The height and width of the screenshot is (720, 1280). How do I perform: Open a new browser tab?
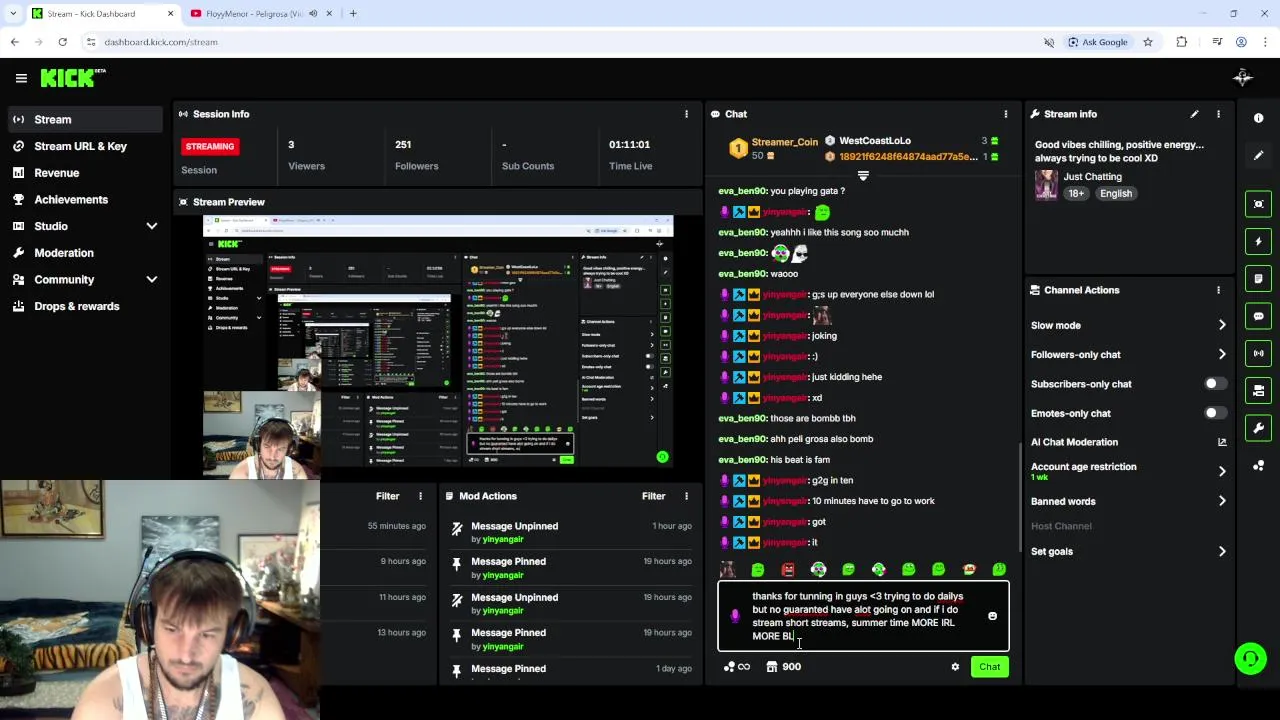pyautogui.click(x=353, y=14)
